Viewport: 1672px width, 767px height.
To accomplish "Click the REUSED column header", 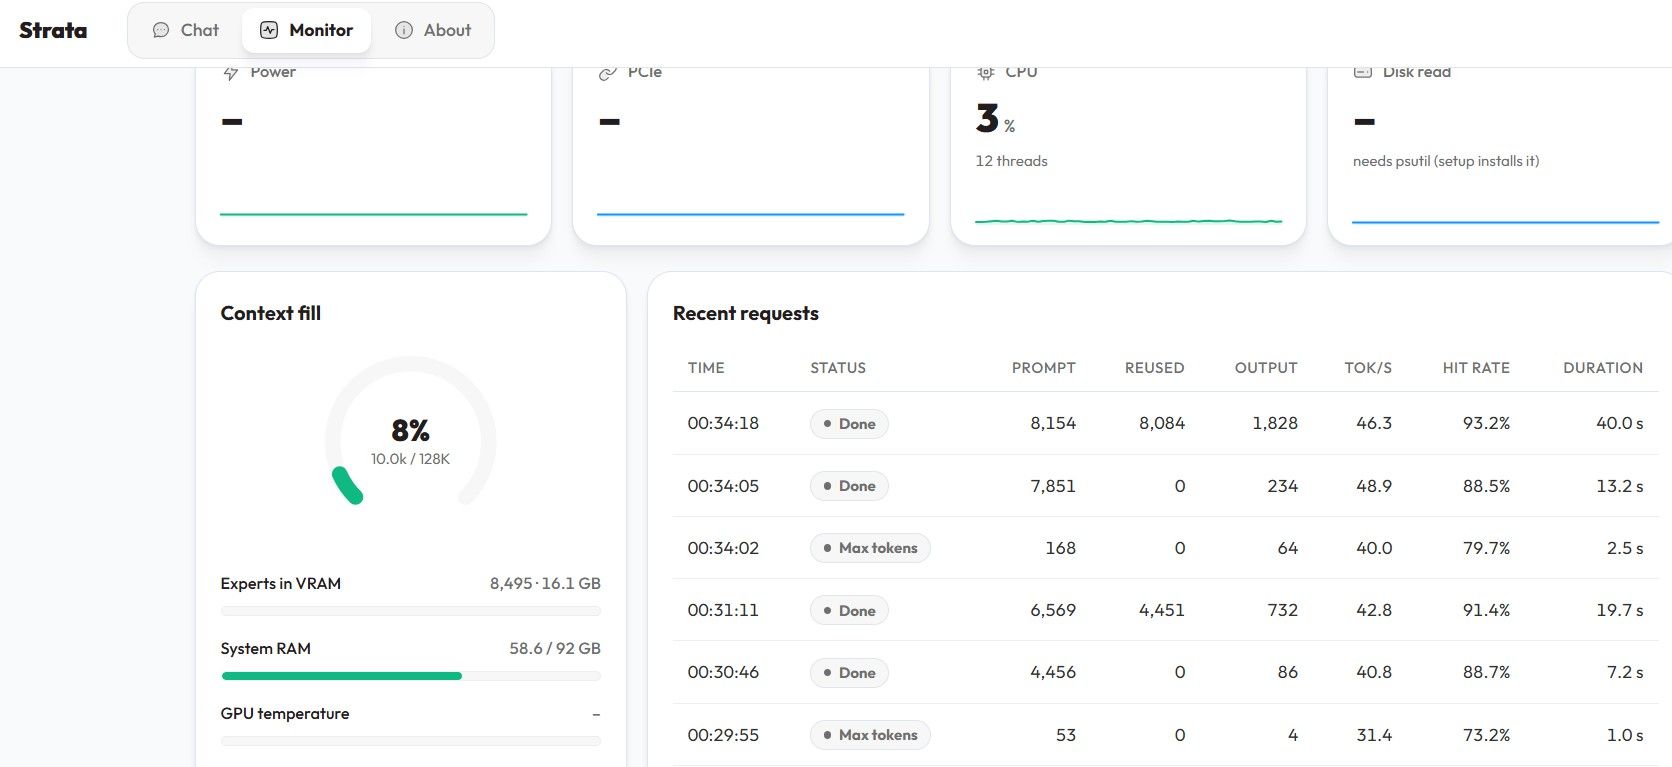I will click(1155, 368).
